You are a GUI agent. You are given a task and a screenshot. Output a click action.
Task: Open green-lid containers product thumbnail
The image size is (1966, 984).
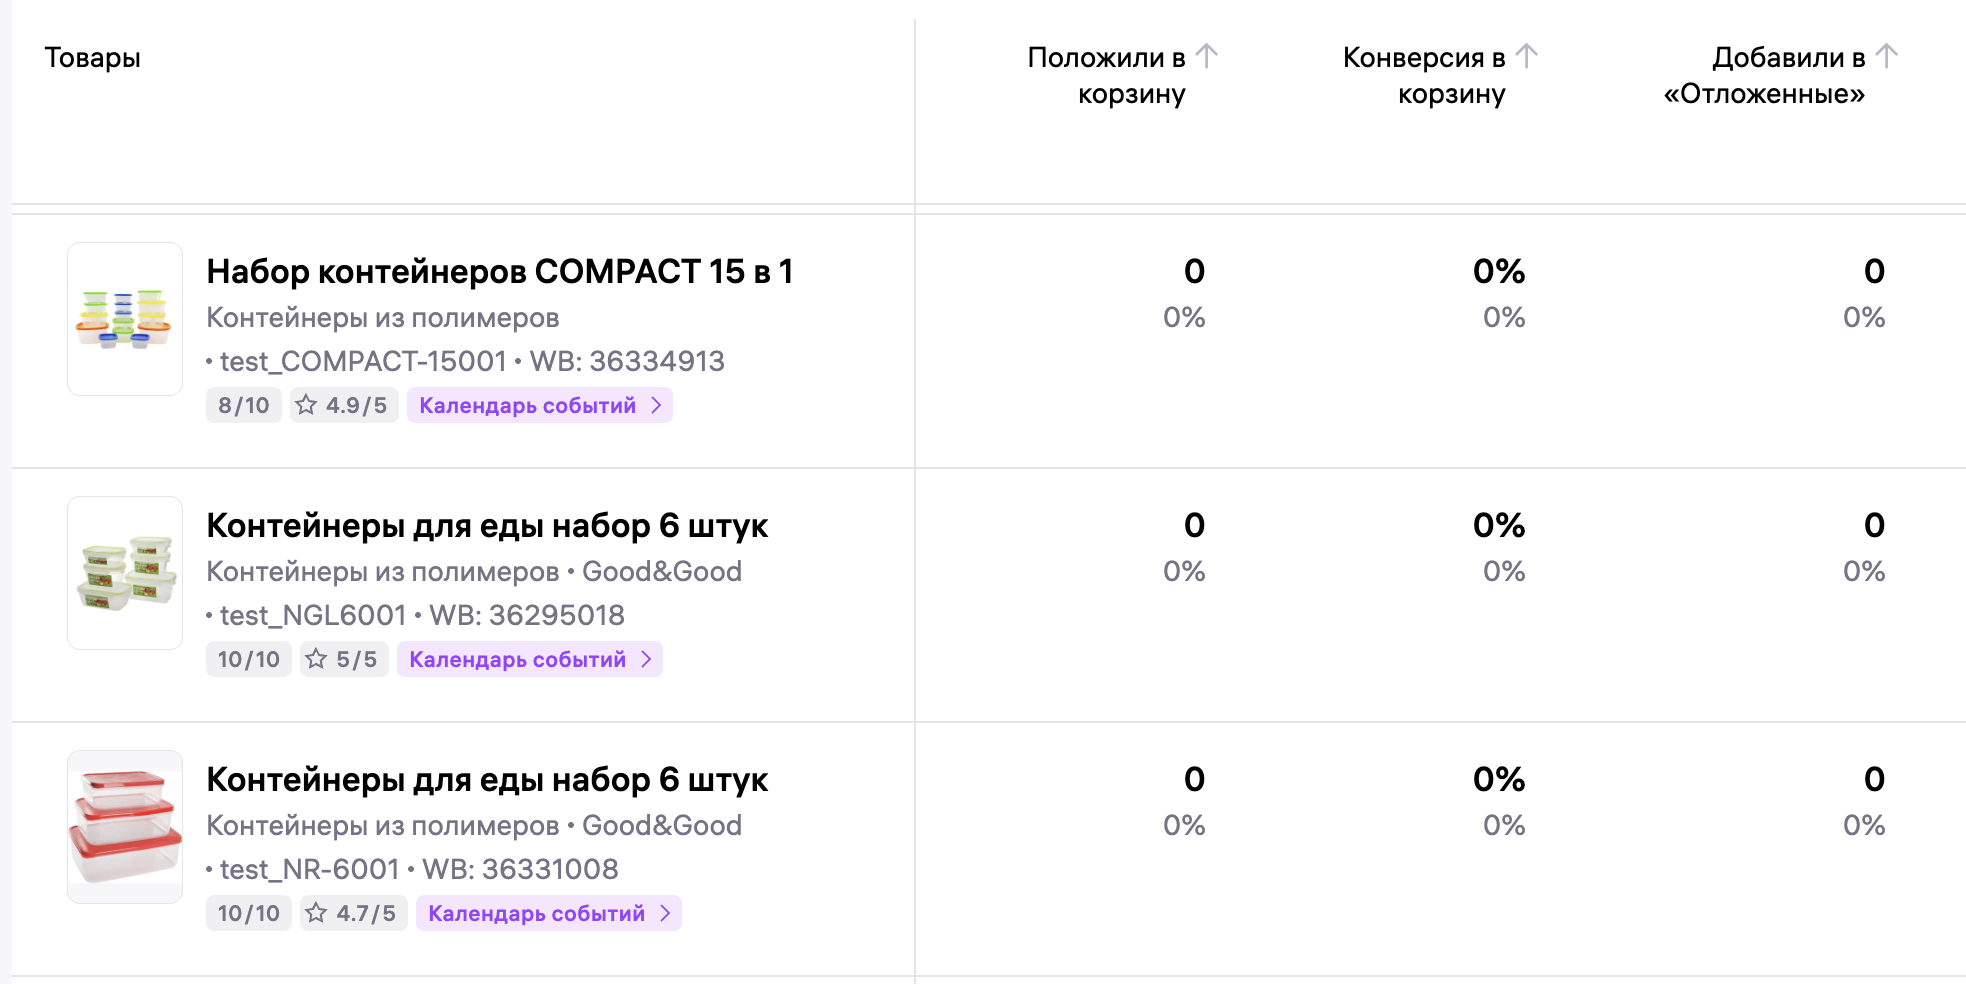[125, 573]
